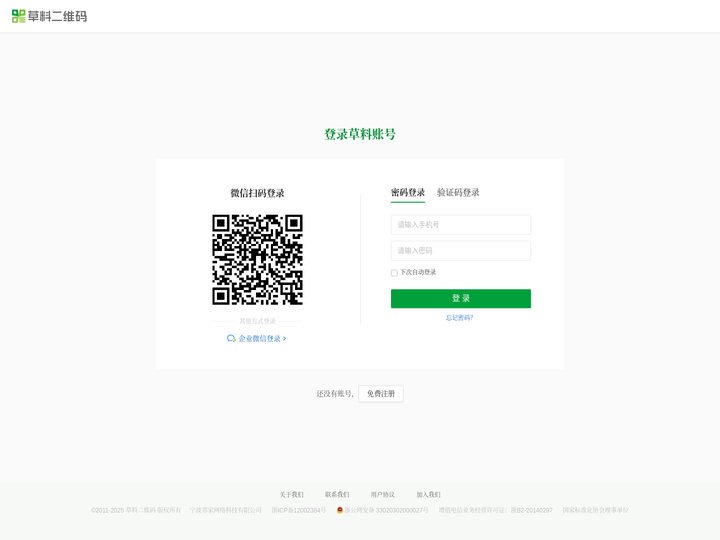Open 联系我们 footer link
Image resolution: width=720 pixels, height=540 pixels.
pyautogui.click(x=337, y=495)
